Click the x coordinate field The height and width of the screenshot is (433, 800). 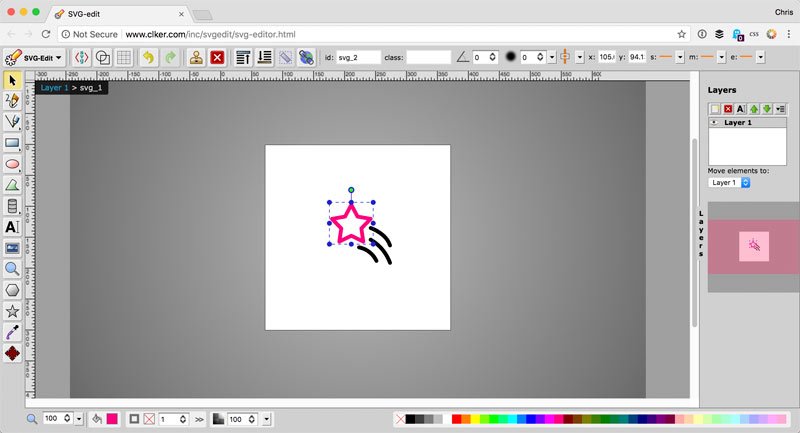[x=607, y=57]
